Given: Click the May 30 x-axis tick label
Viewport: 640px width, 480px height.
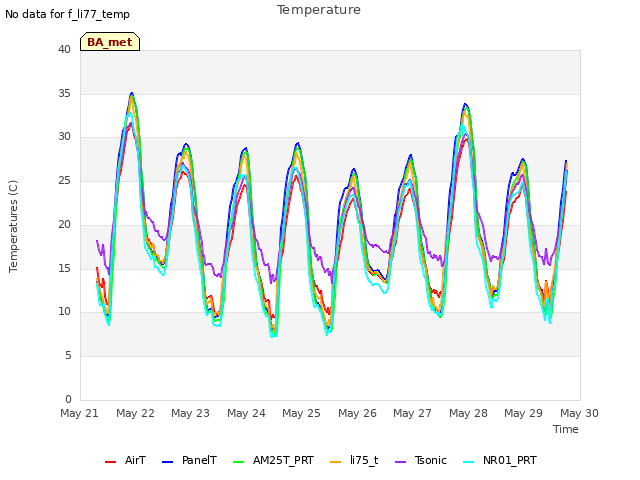Looking at the screenshot, I should click(x=579, y=413).
